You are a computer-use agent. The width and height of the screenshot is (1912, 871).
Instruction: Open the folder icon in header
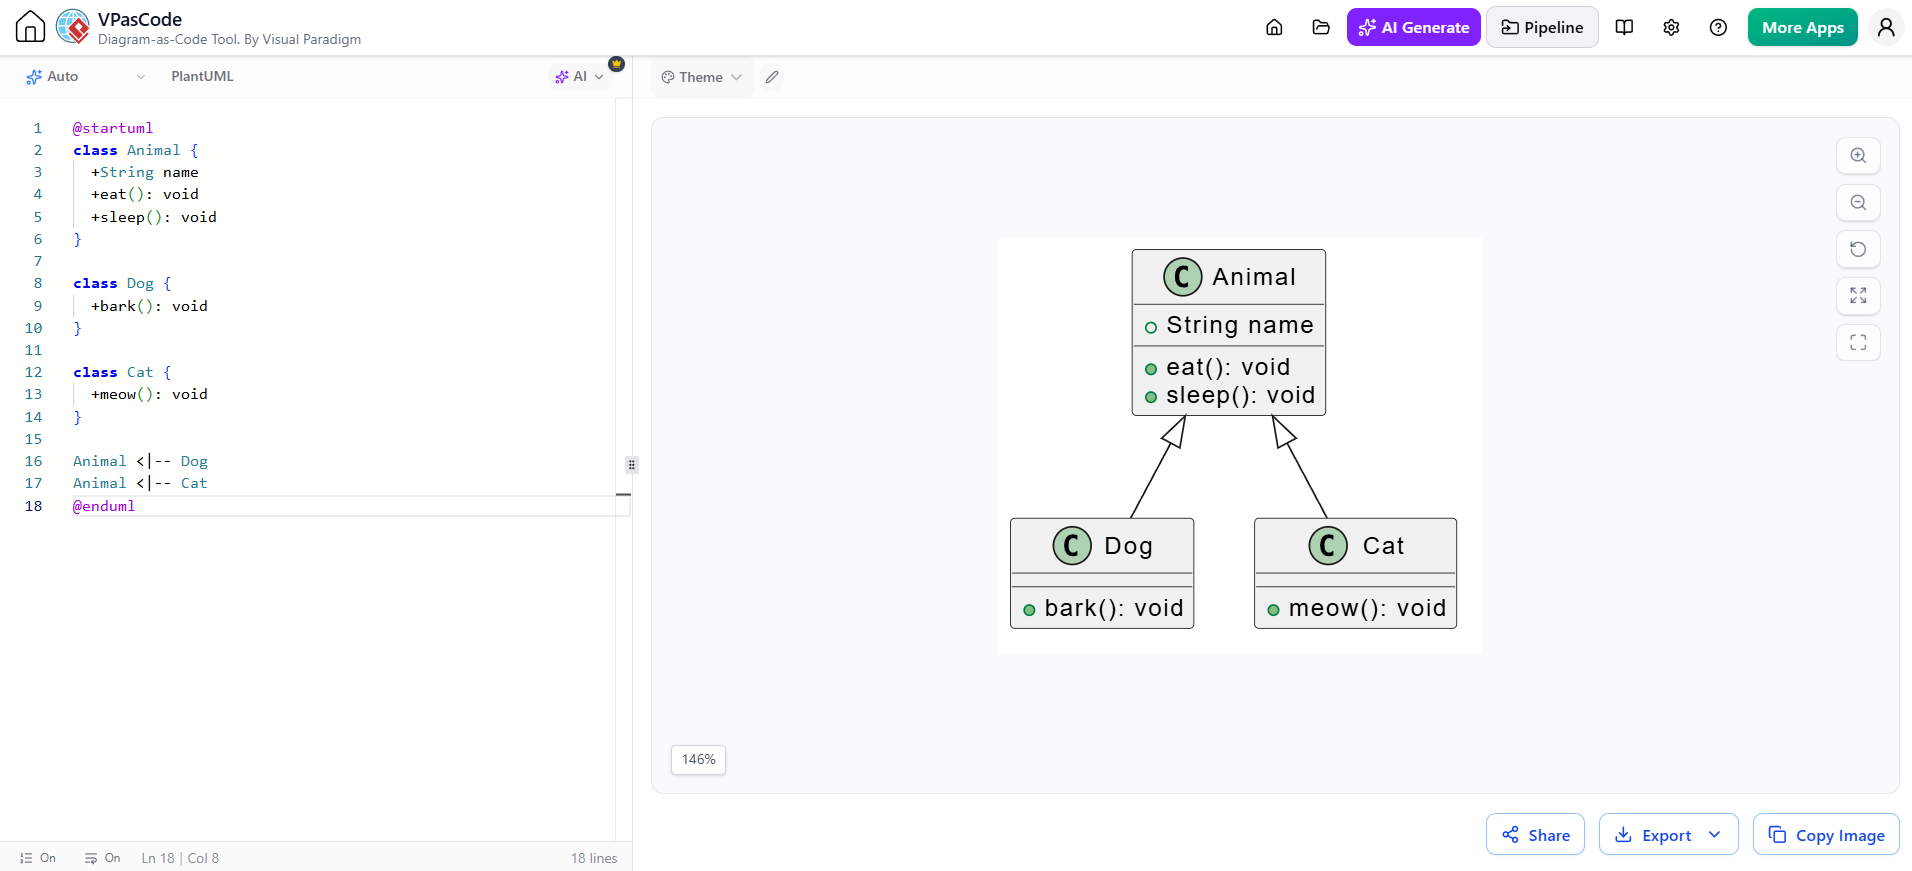coord(1321,28)
